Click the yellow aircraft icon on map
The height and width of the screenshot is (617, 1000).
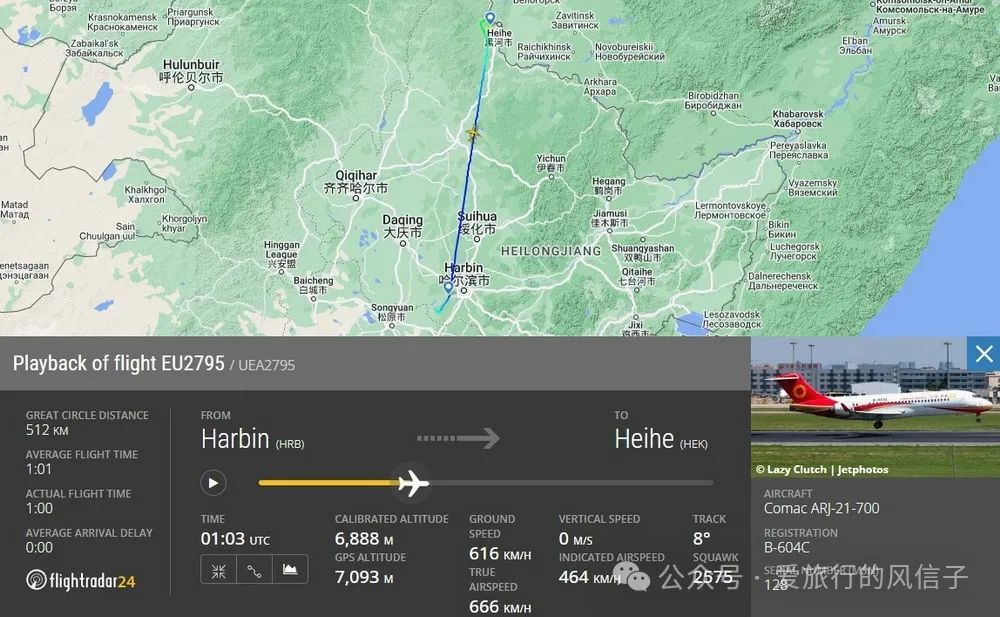click(x=472, y=133)
